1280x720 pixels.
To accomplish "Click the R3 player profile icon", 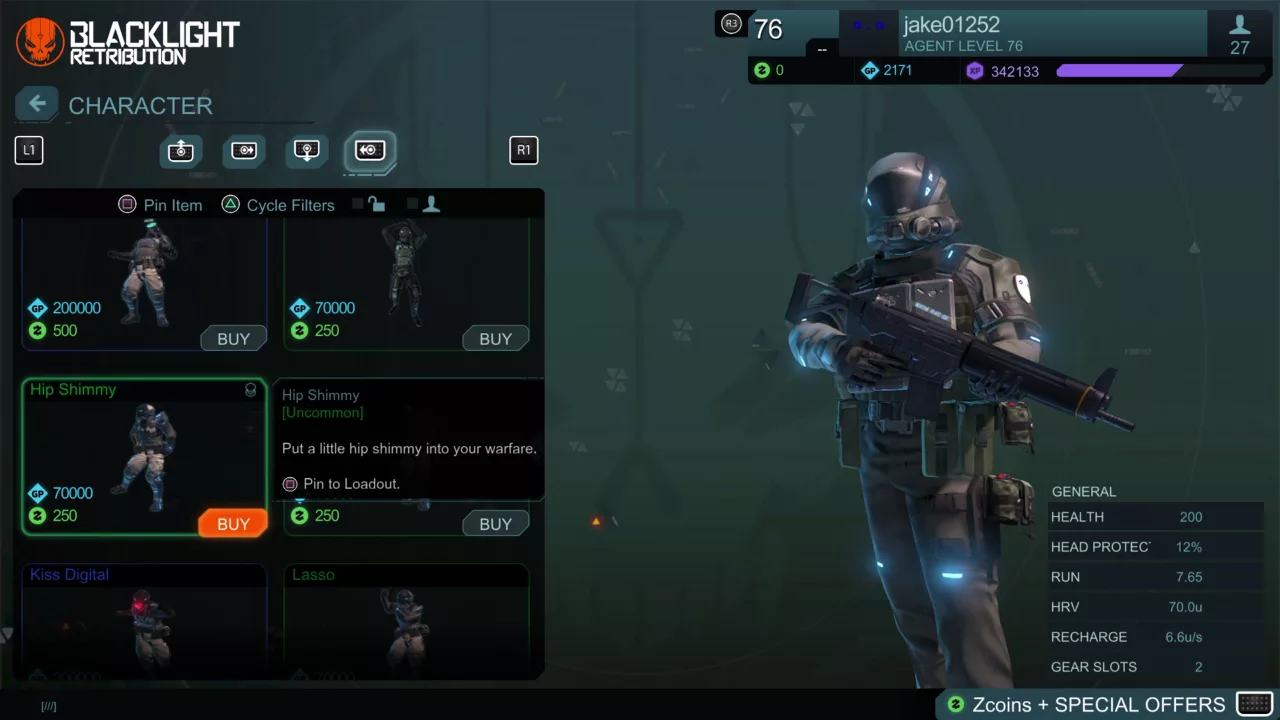I will pyautogui.click(x=731, y=24).
